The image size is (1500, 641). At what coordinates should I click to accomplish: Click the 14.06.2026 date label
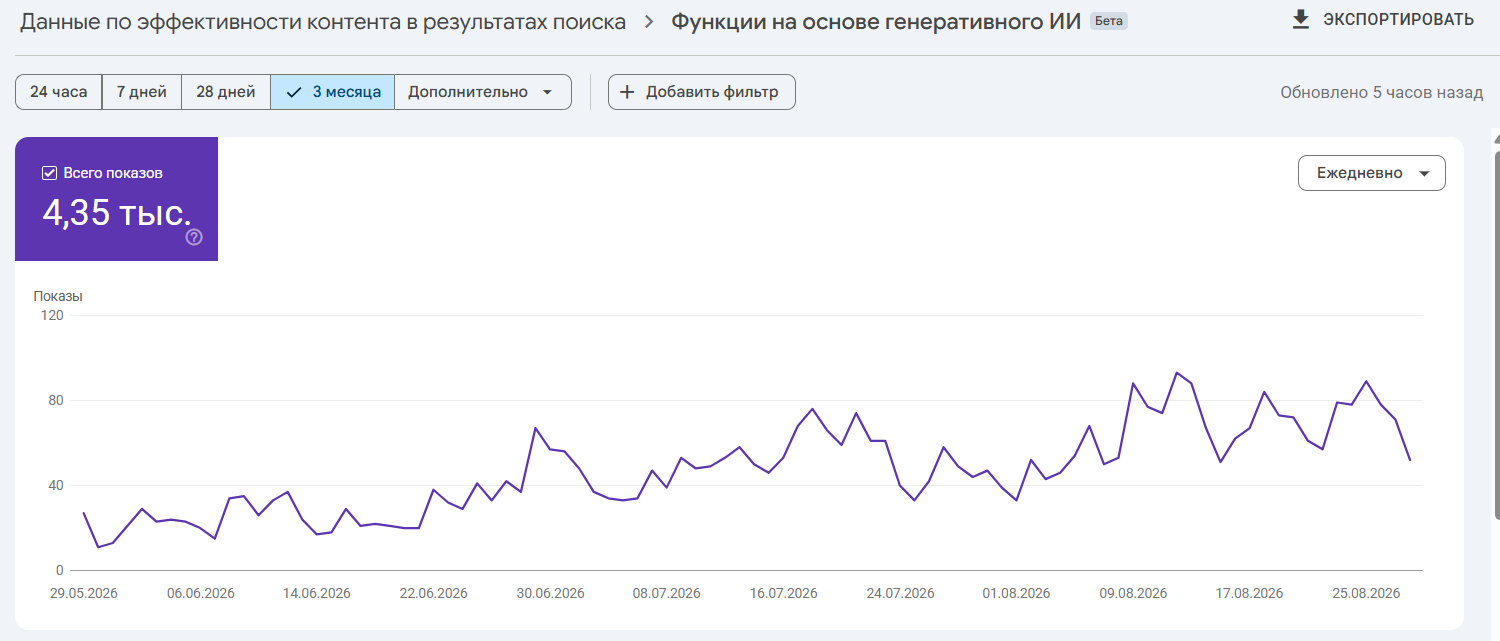click(x=317, y=593)
